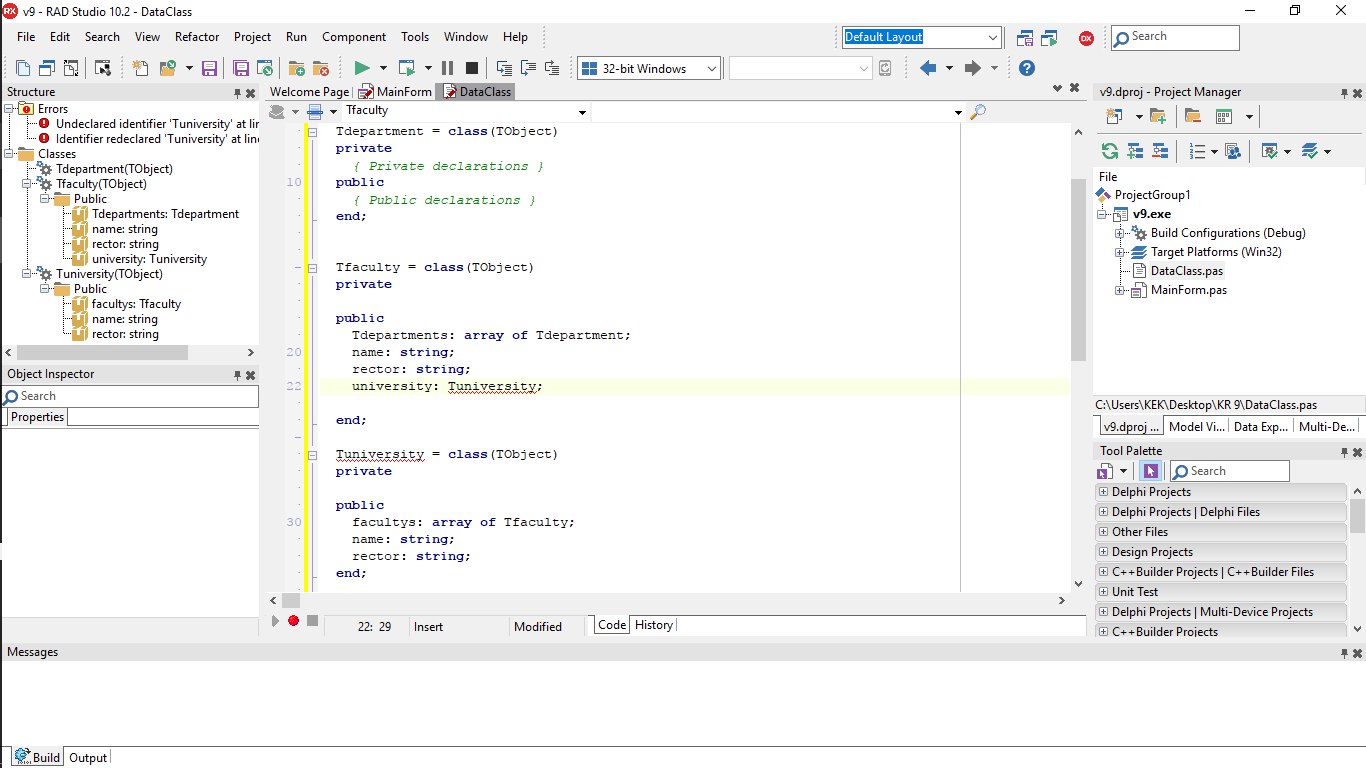Click Add File to Project icon
Image resolution: width=1366 pixels, height=768 pixels.
[297, 68]
